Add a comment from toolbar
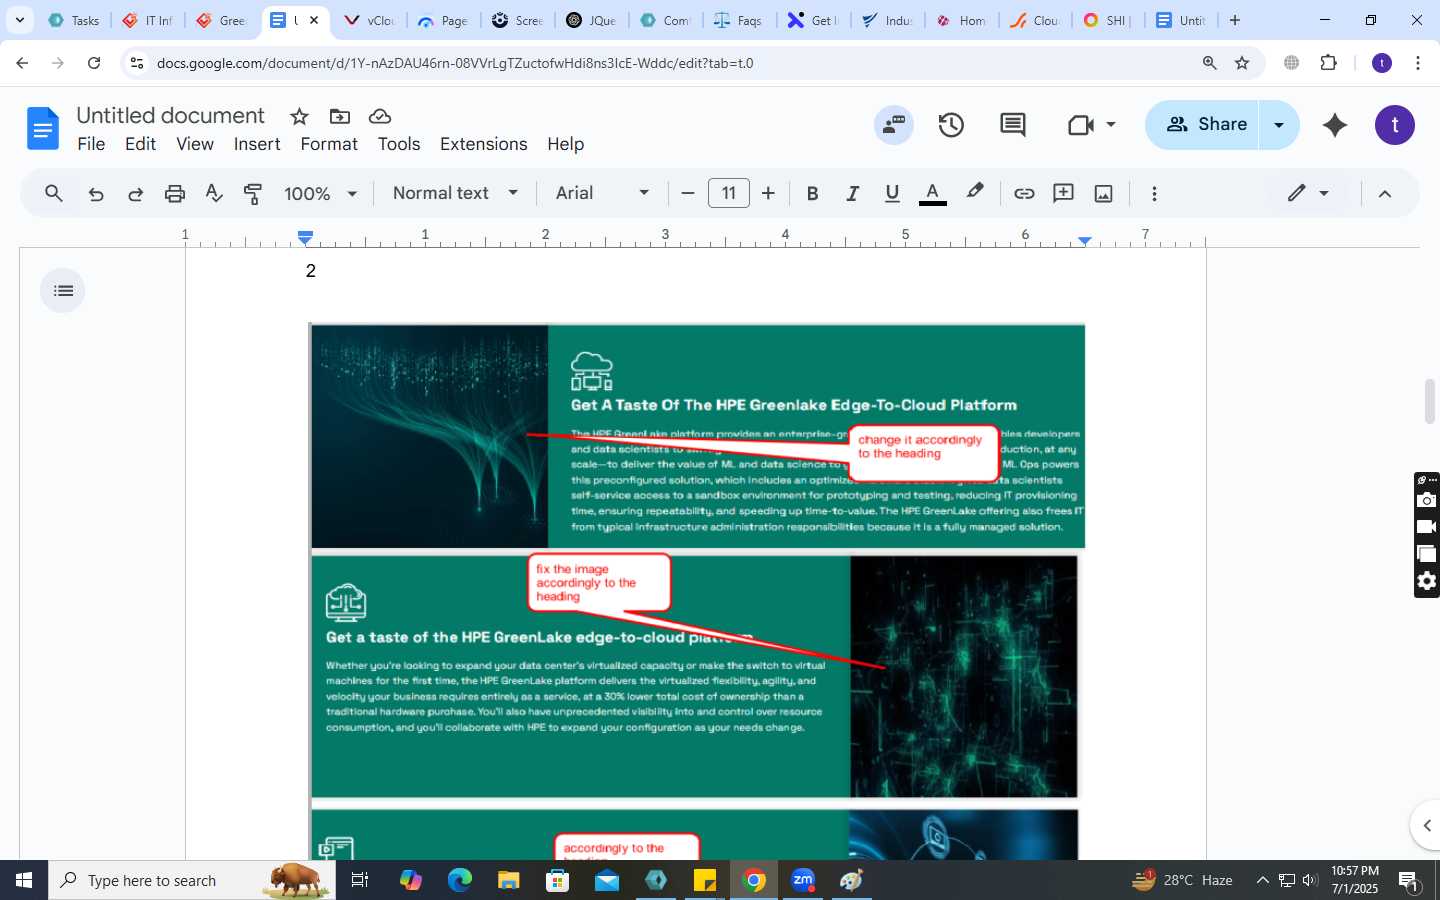Screen dimensions: 1440x900 coord(1063,193)
